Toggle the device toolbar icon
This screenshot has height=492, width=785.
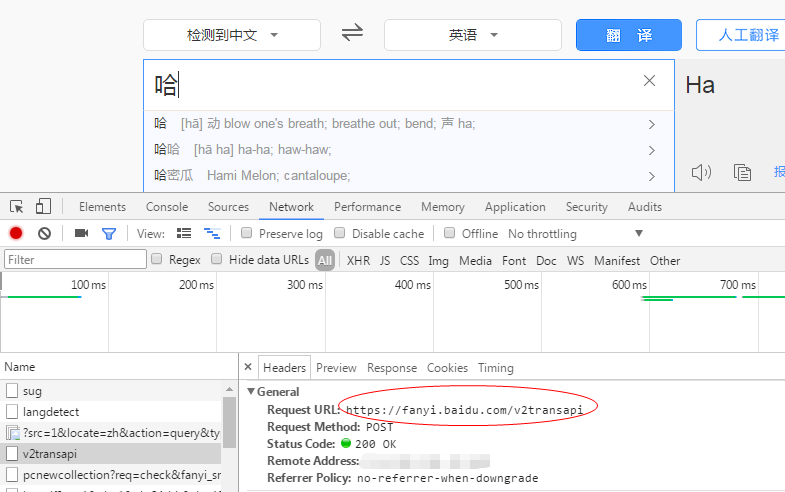coord(44,206)
